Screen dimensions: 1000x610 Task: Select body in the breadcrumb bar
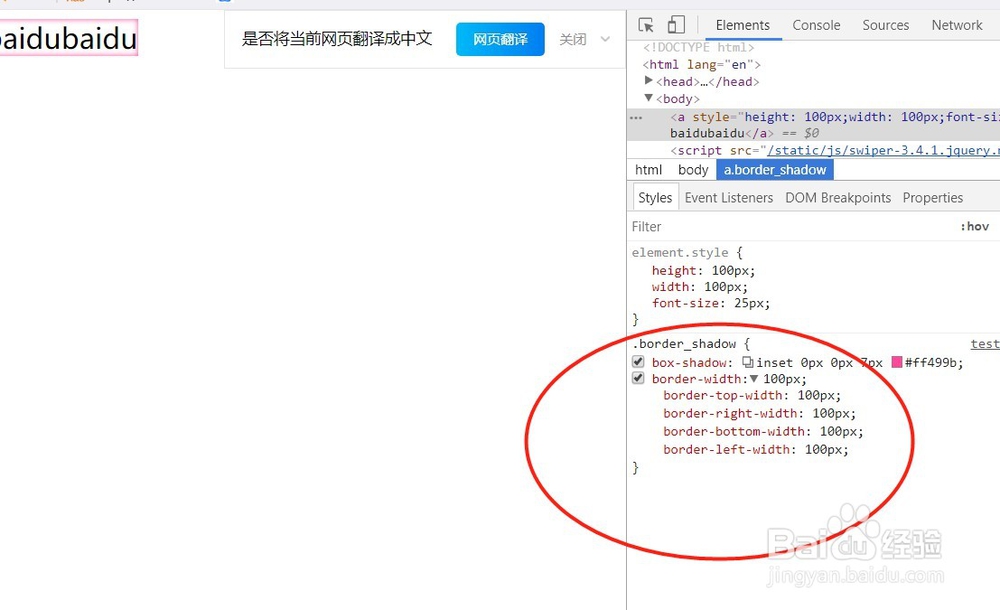(x=693, y=170)
